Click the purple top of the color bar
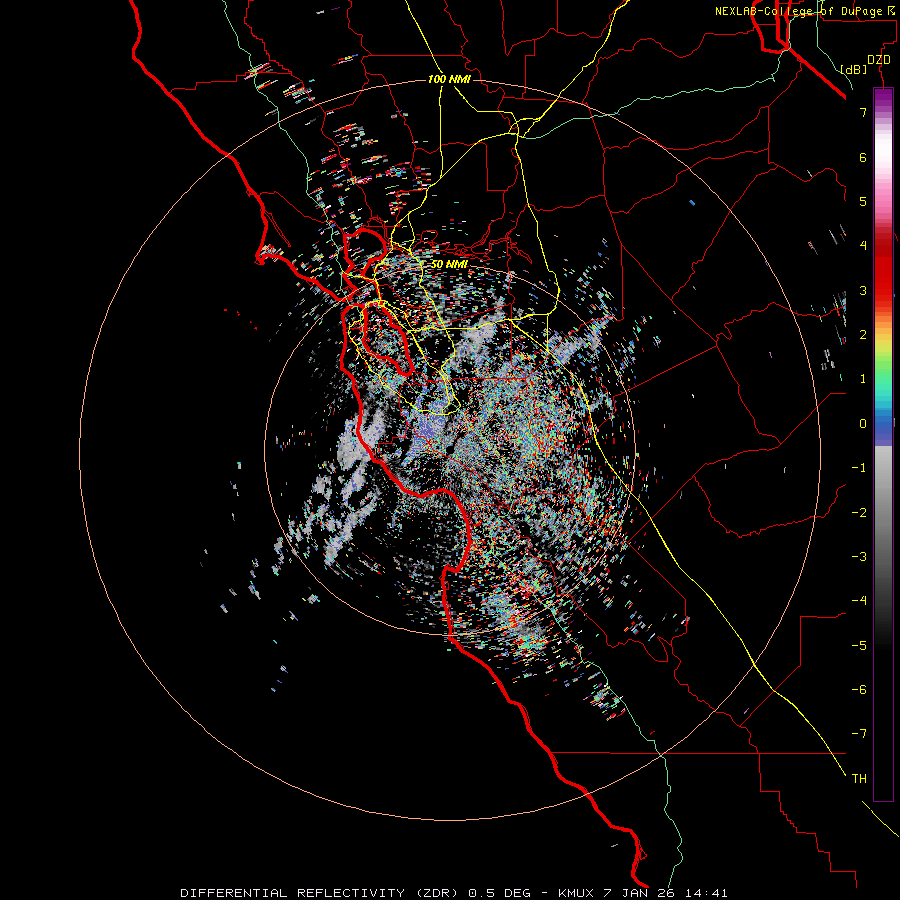900x900 pixels. pyautogui.click(x=883, y=96)
